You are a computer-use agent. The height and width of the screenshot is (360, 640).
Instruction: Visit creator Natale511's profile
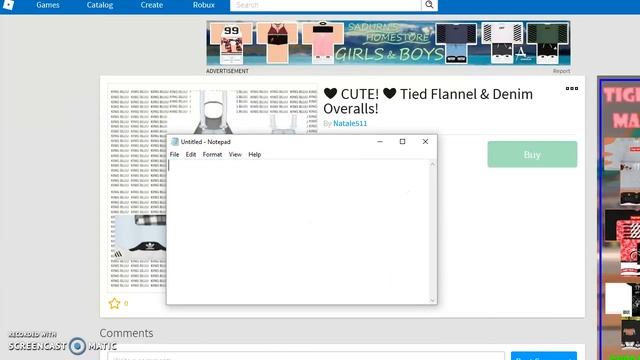pos(350,123)
